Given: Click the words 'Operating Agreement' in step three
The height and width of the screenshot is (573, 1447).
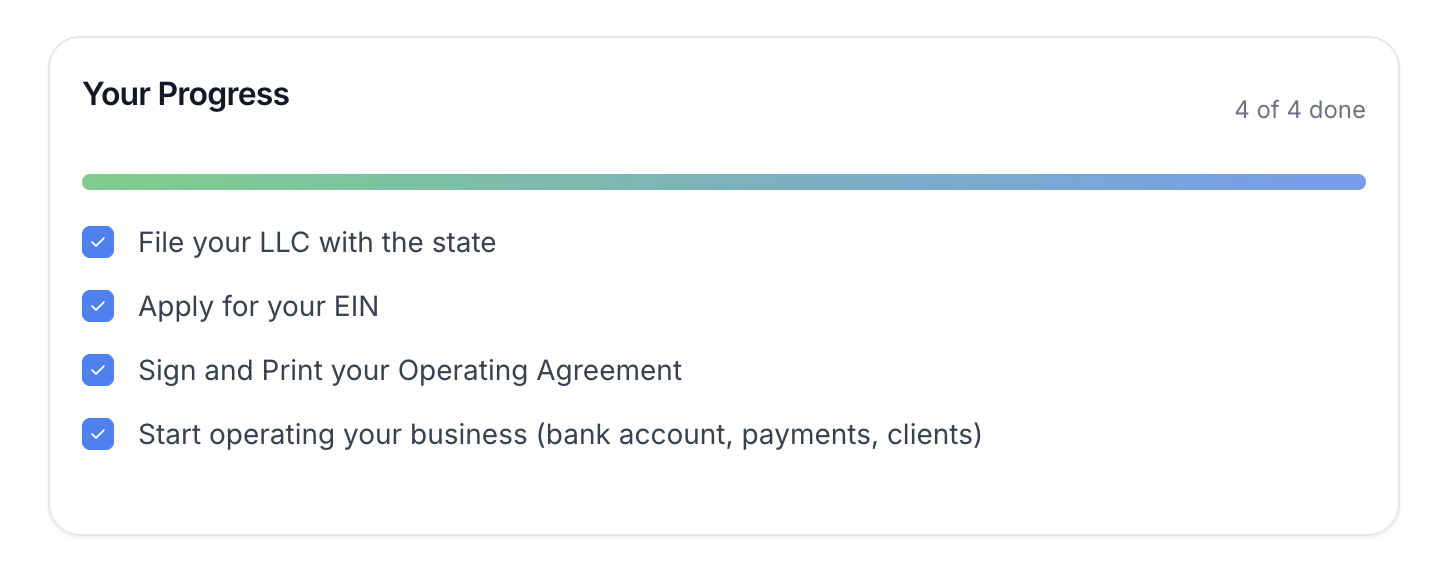Looking at the screenshot, I should pos(540,370).
